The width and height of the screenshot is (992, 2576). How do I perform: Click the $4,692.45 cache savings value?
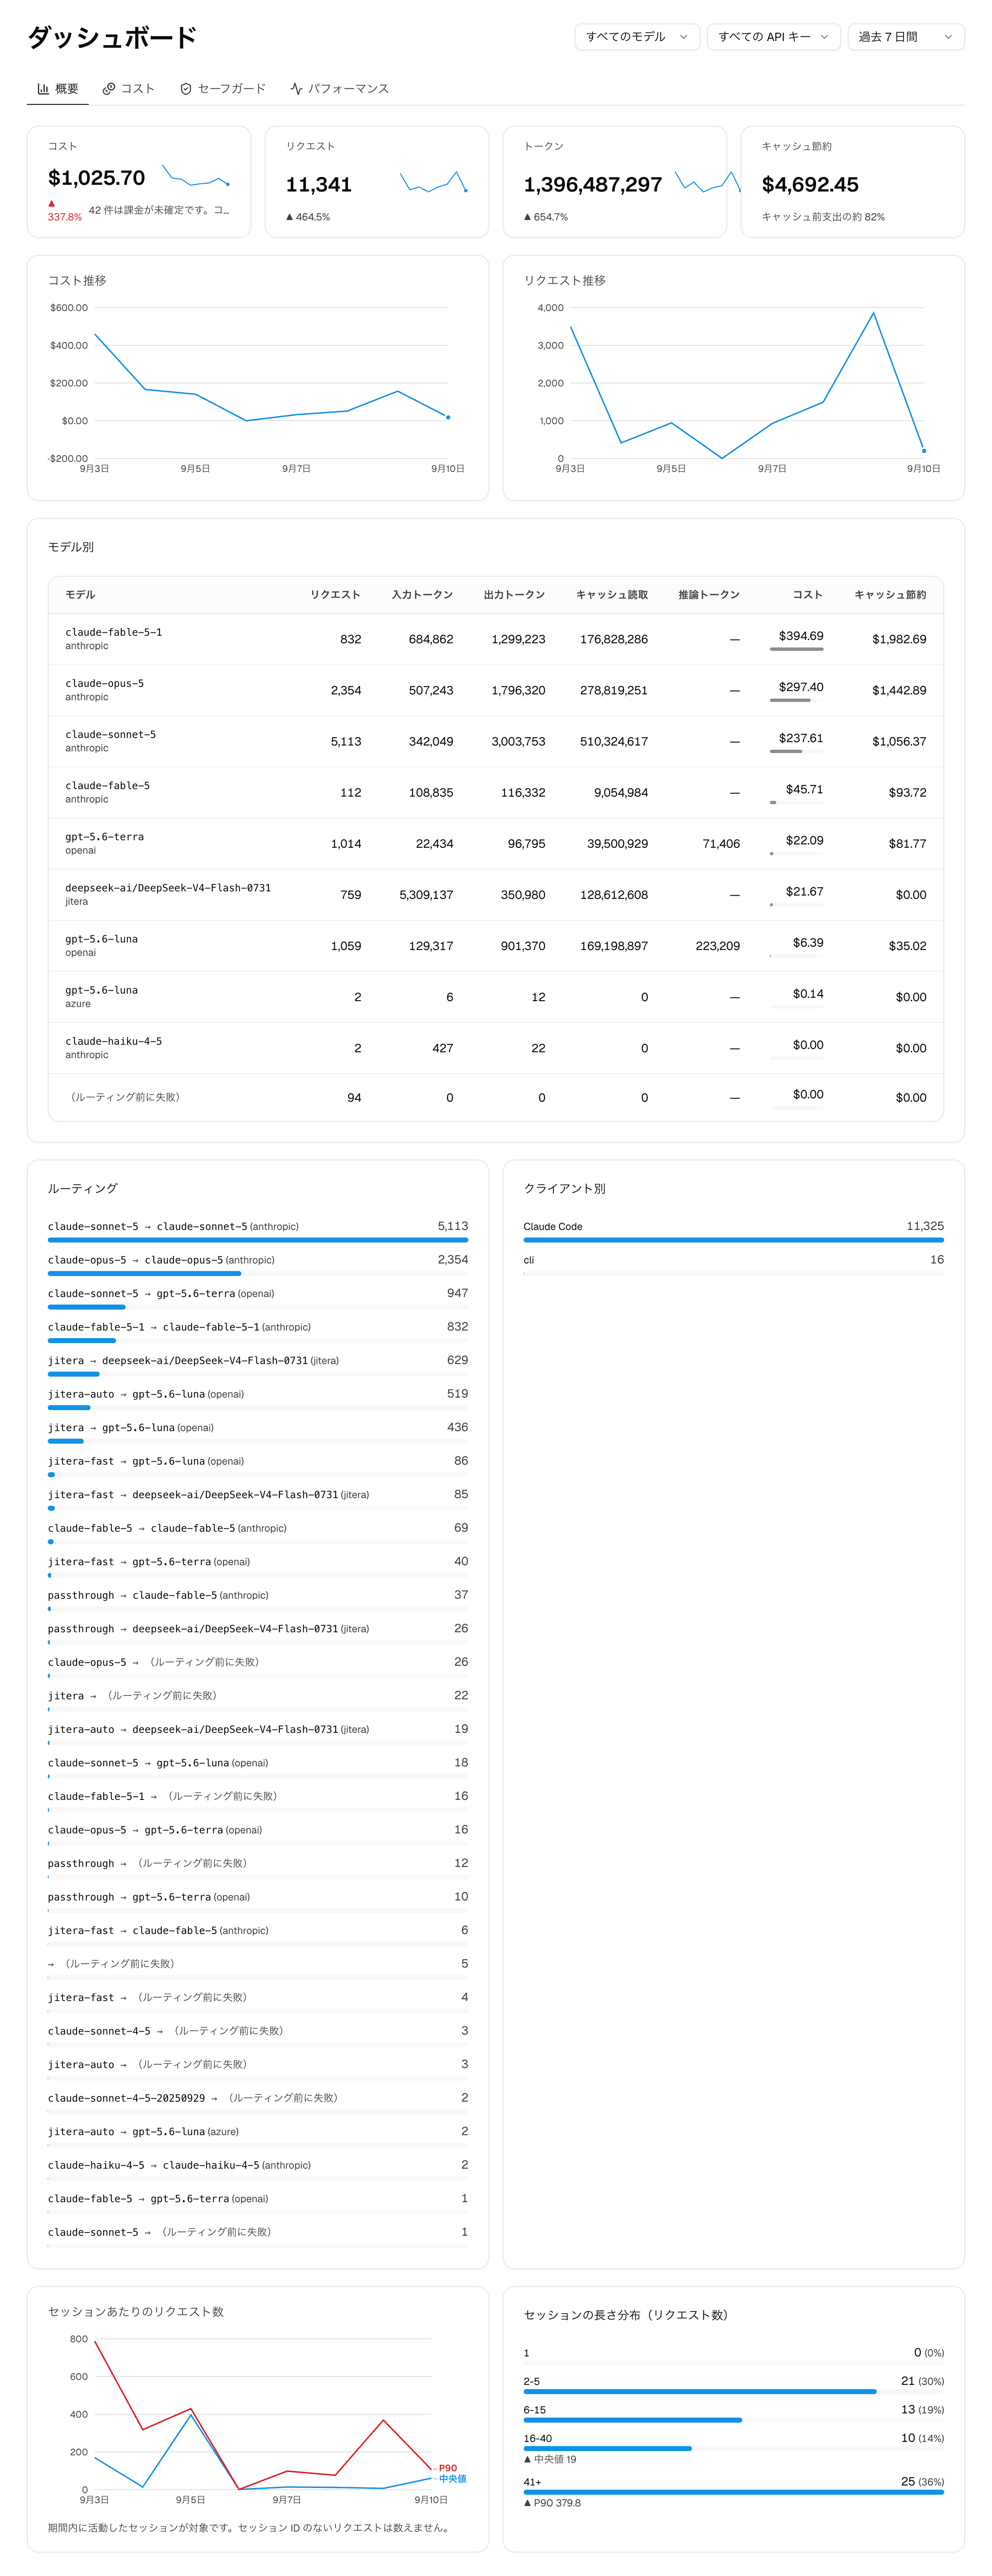point(810,185)
